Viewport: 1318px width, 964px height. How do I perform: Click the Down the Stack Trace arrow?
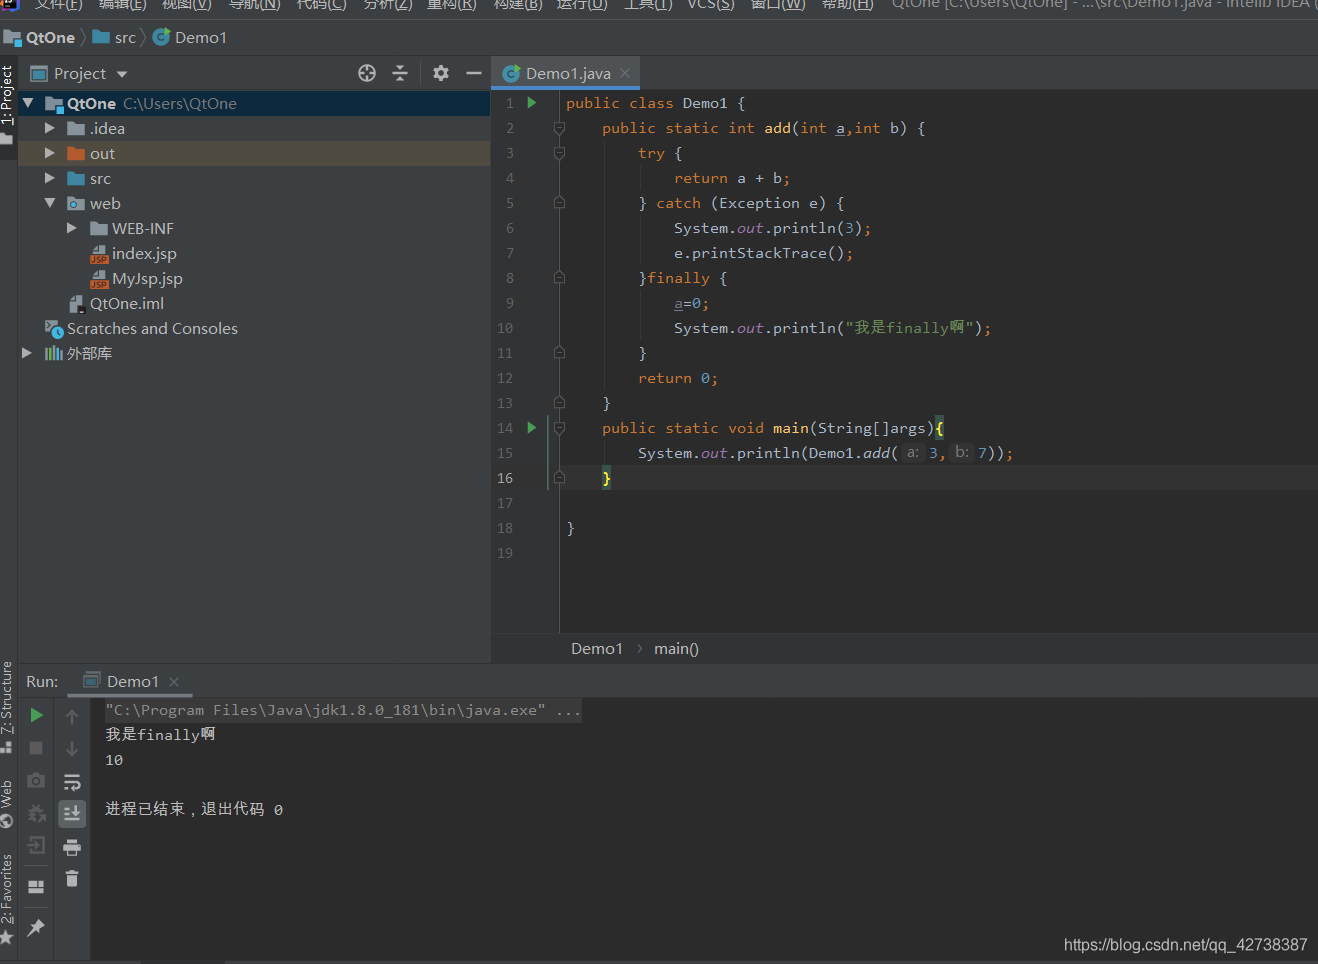pyautogui.click(x=72, y=749)
